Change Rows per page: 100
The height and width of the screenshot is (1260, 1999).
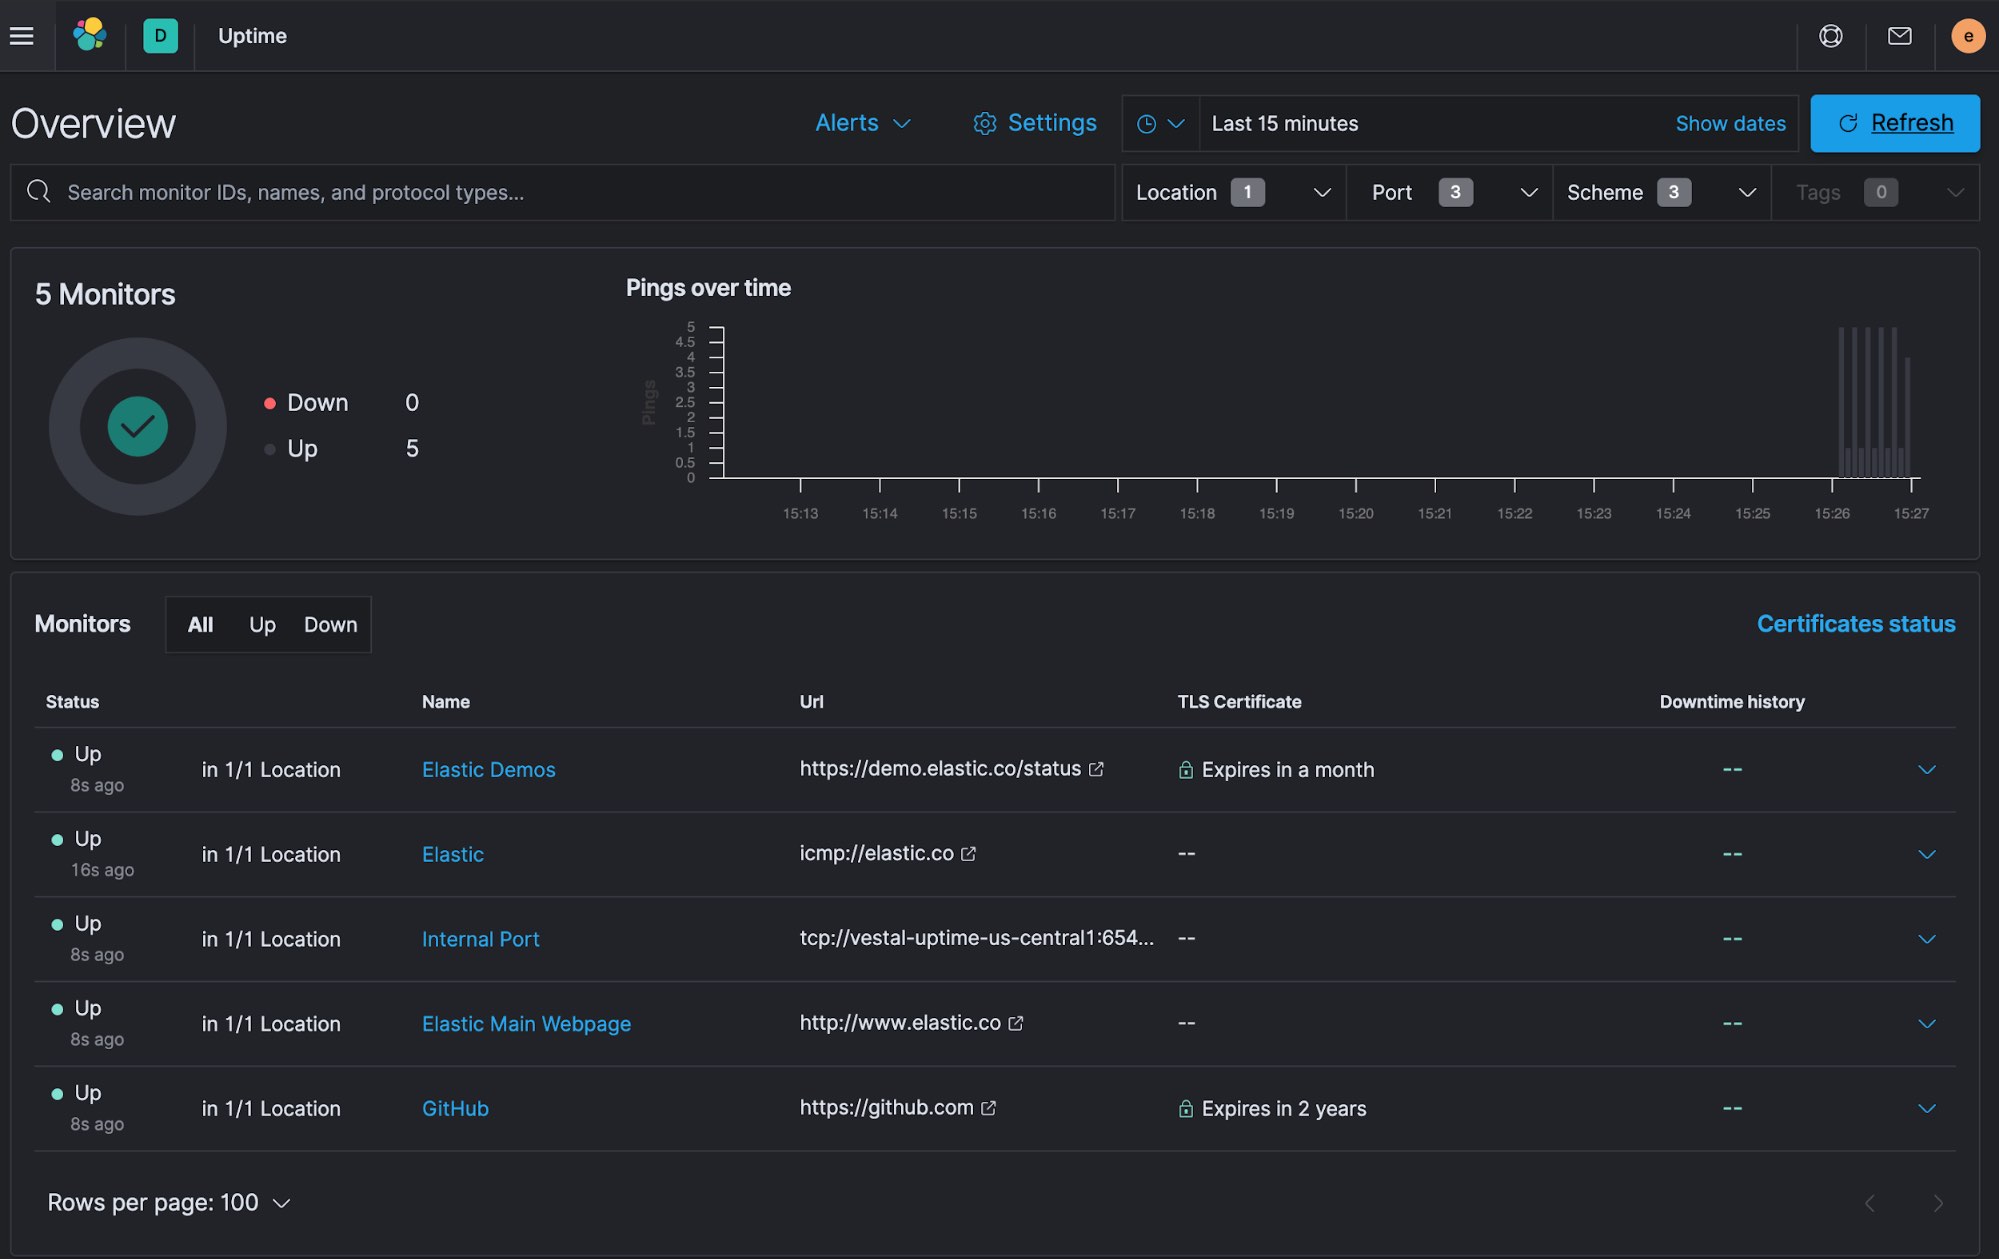coord(169,1203)
